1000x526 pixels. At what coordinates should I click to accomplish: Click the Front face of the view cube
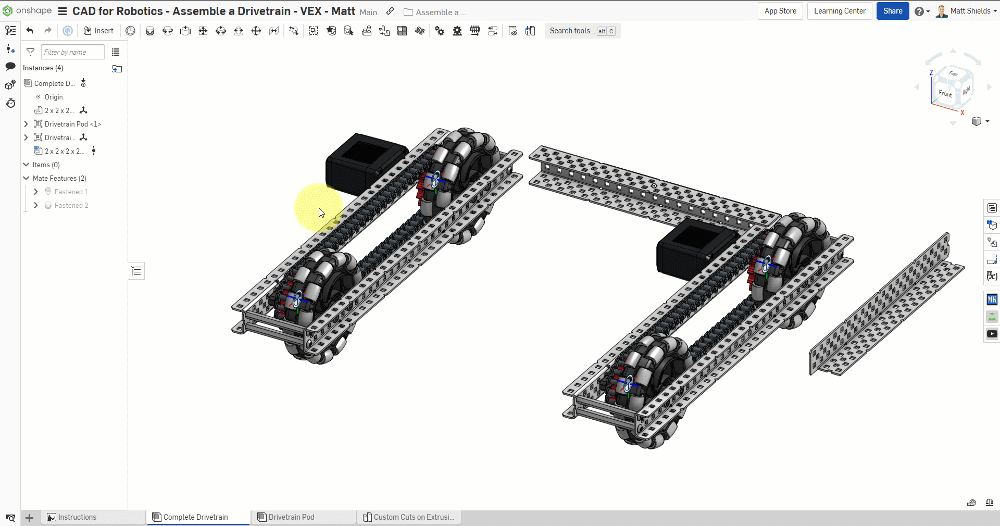tap(943, 93)
